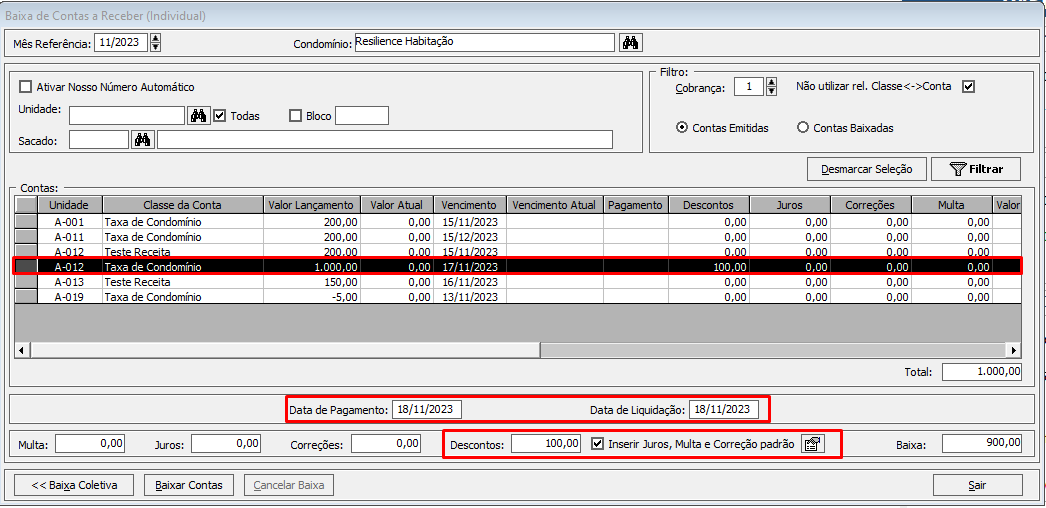Click the Pagamento column header
Viewport: 1046px width, 508px height.
(x=636, y=204)
